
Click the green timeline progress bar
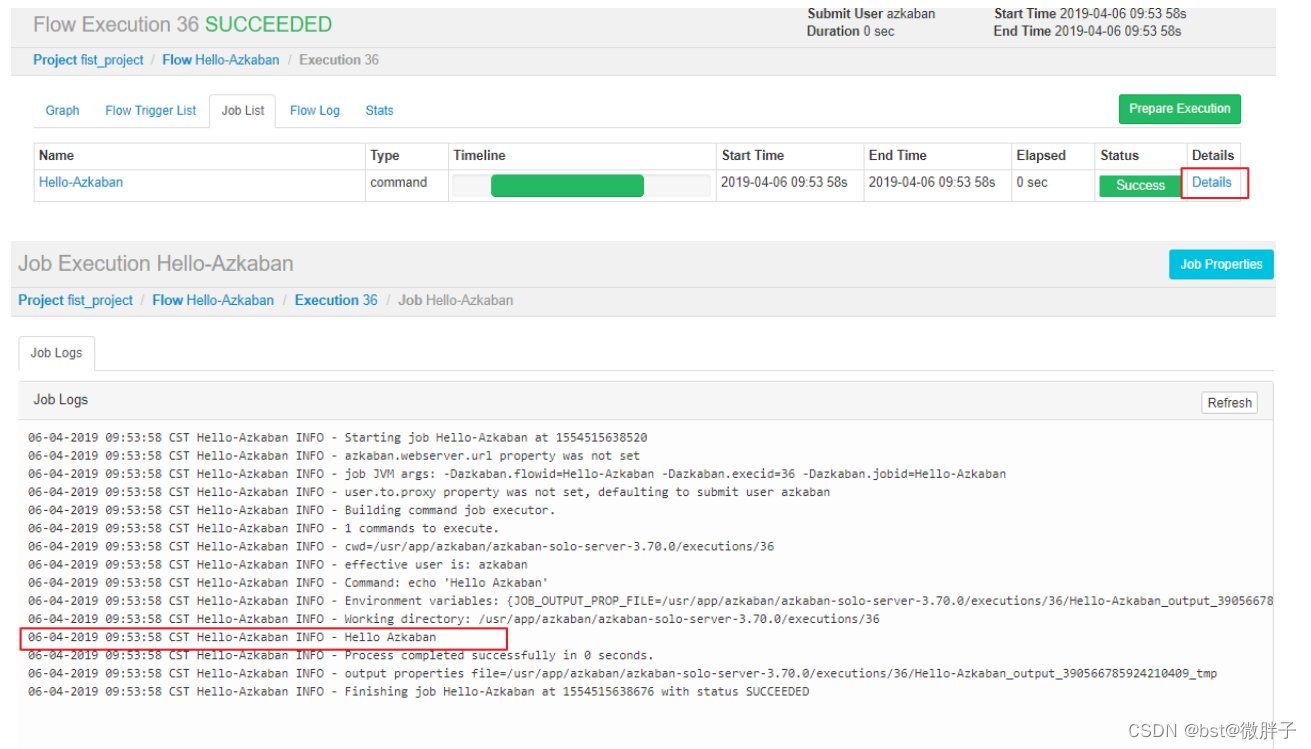tap(567, 185)
